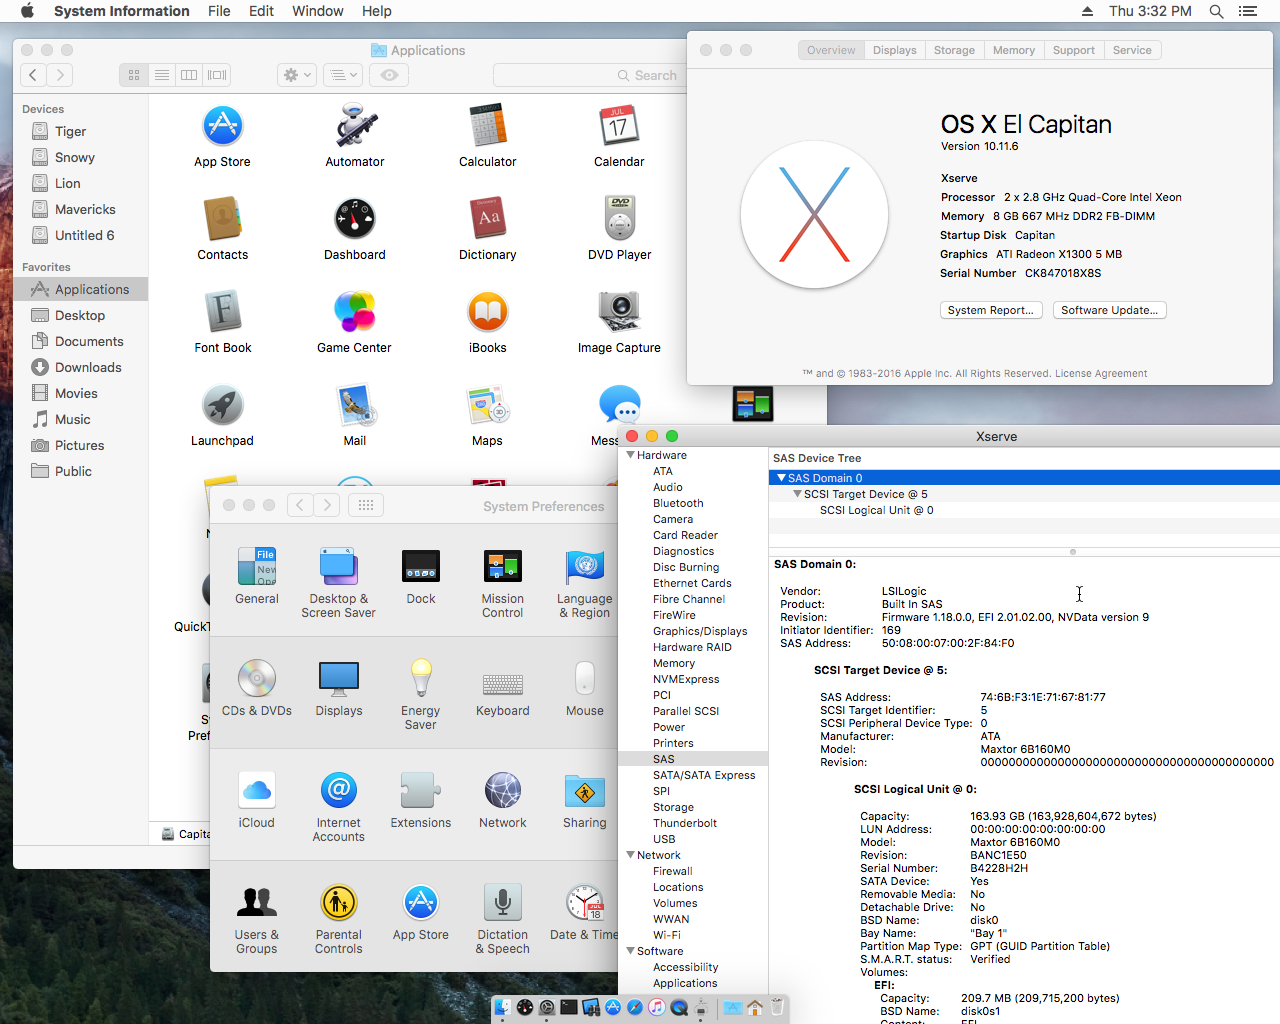The width and height of the screenshot is (1280, 1024).
Task: Open App Store in Applications window
Action: 222,126
